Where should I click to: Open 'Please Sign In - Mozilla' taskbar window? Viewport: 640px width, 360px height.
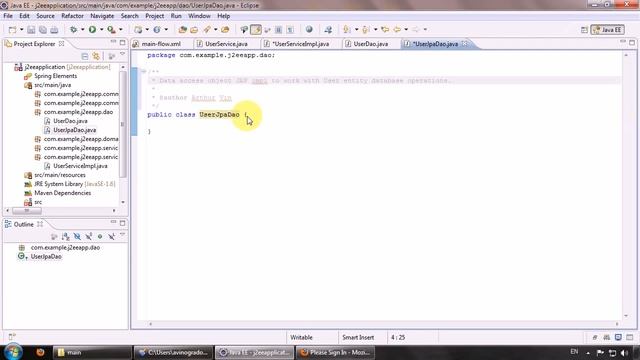pos(335,352)
